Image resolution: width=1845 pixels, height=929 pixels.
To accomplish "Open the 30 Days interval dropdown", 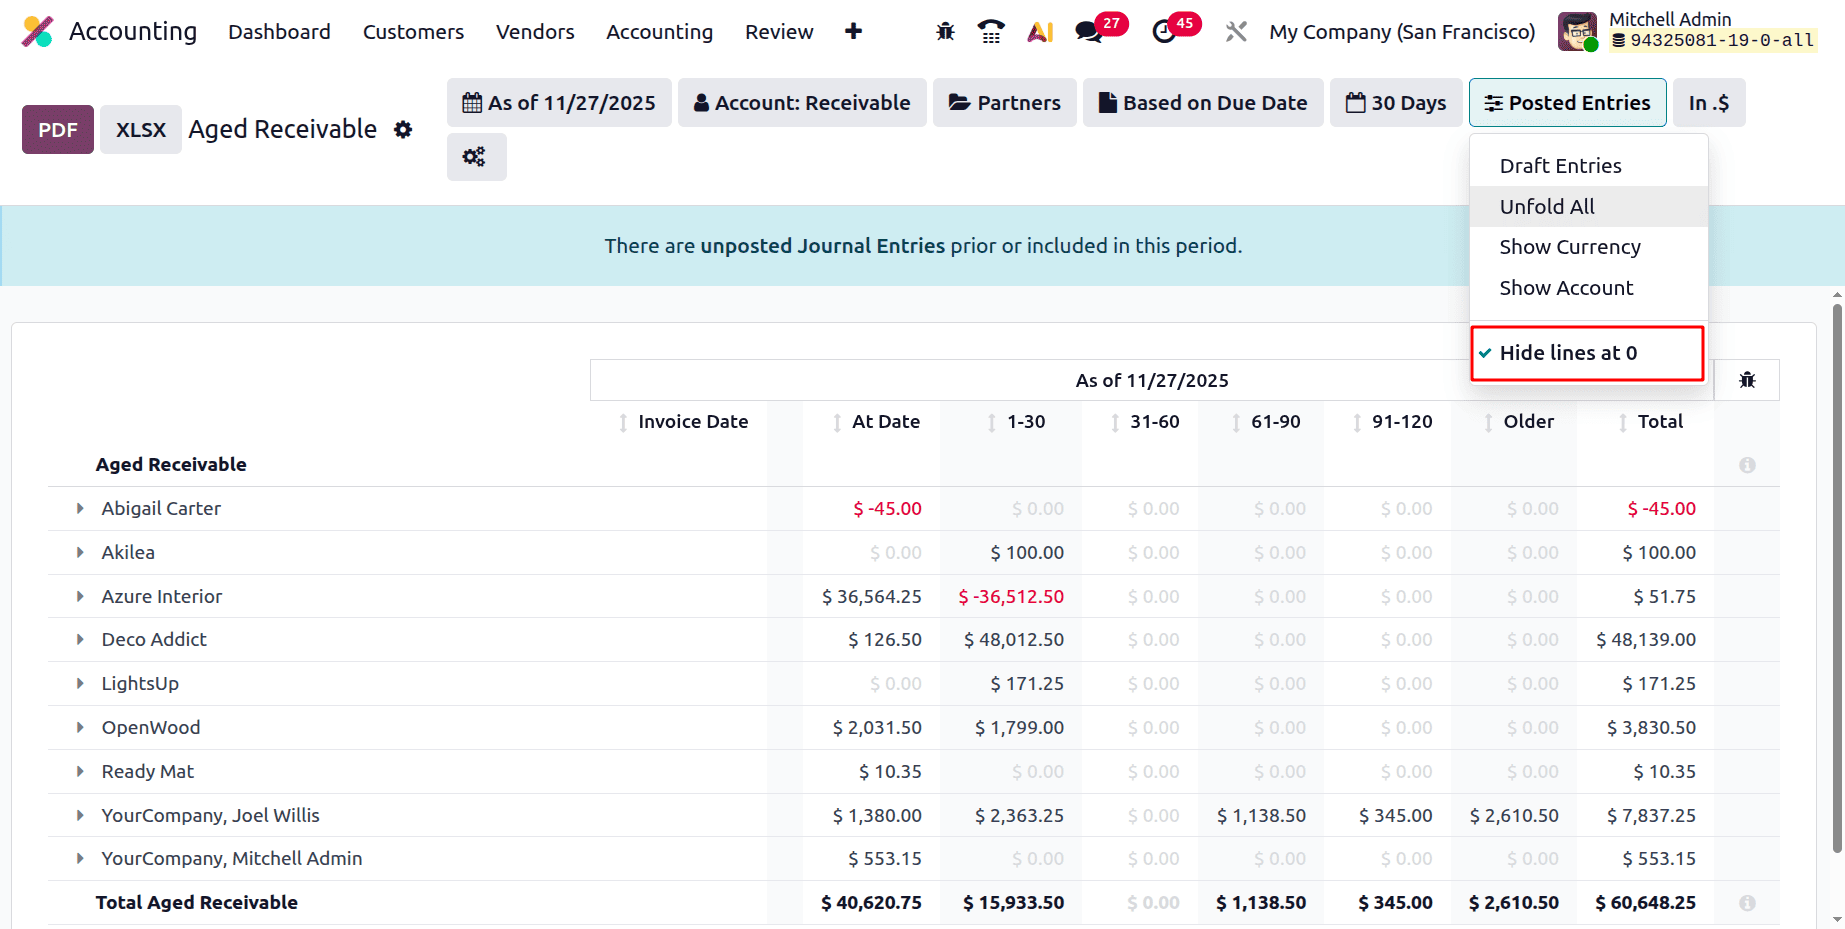I will click(x=1396, y=103).
